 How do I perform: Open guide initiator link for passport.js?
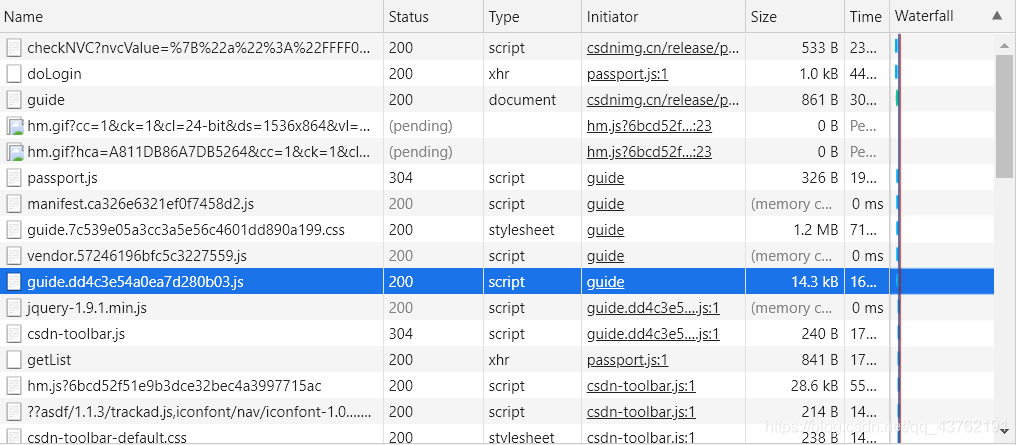point(605,177)
